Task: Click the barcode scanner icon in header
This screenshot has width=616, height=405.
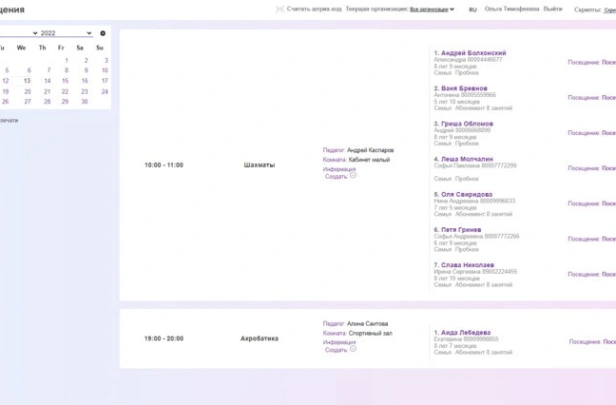Action: (x=280, y=9)
